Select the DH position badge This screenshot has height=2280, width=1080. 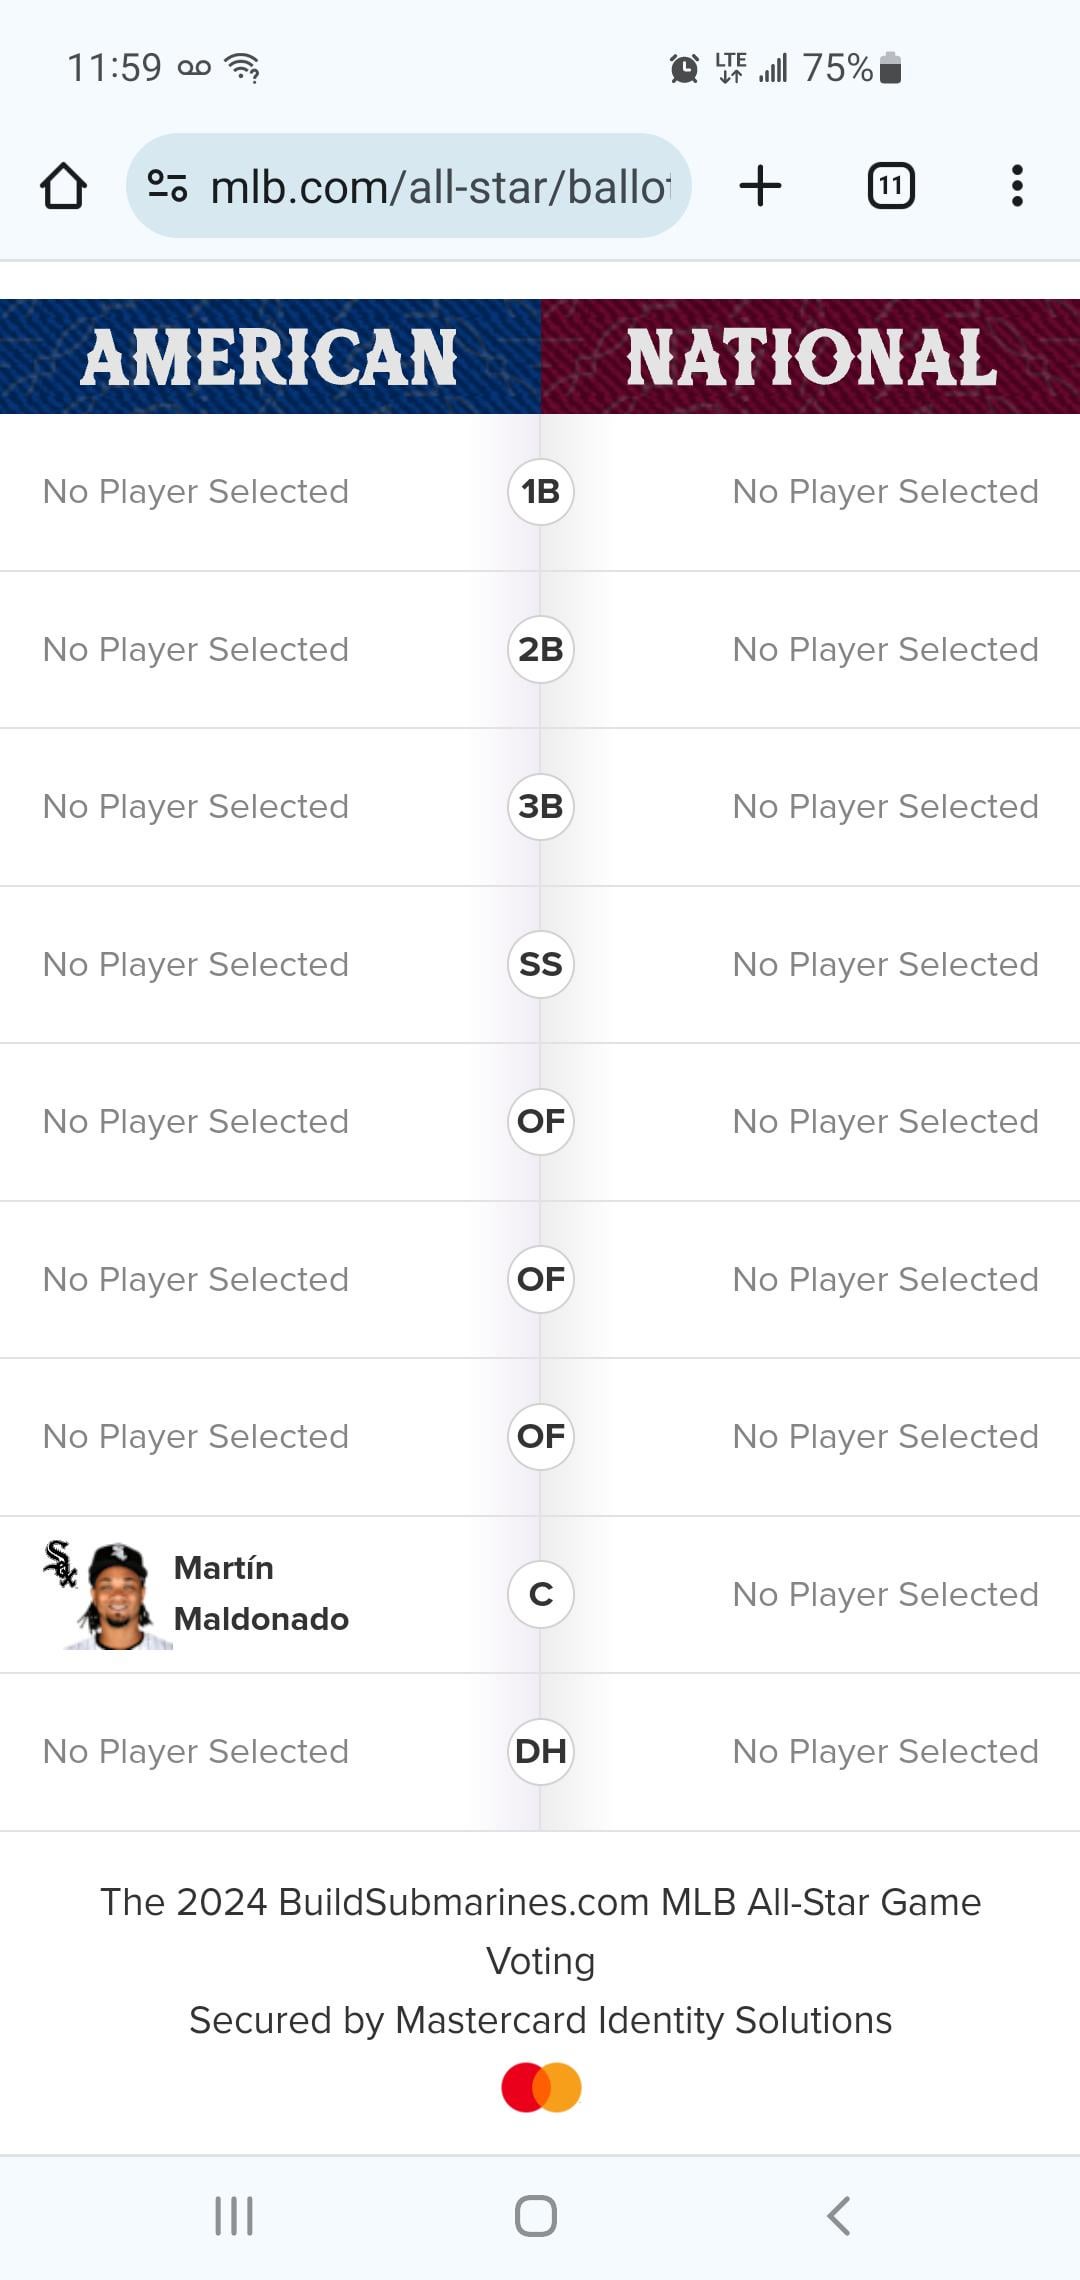click(541, 1752)
